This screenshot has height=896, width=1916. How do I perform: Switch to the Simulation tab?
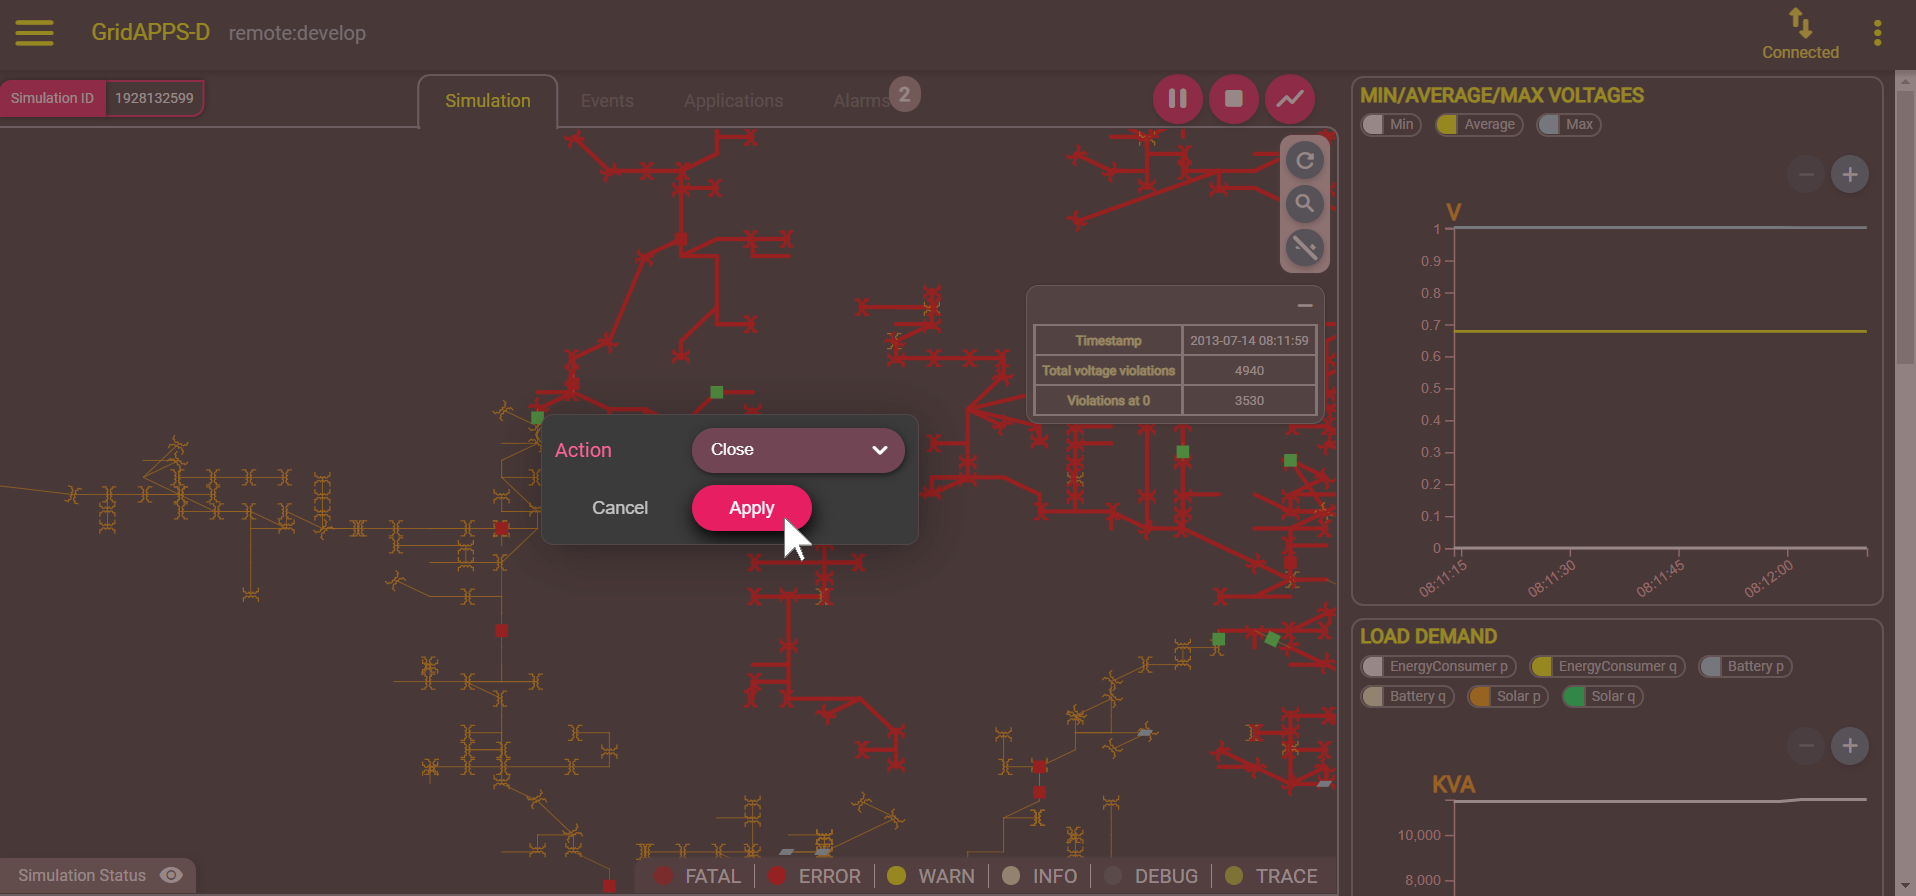point(488,101)
